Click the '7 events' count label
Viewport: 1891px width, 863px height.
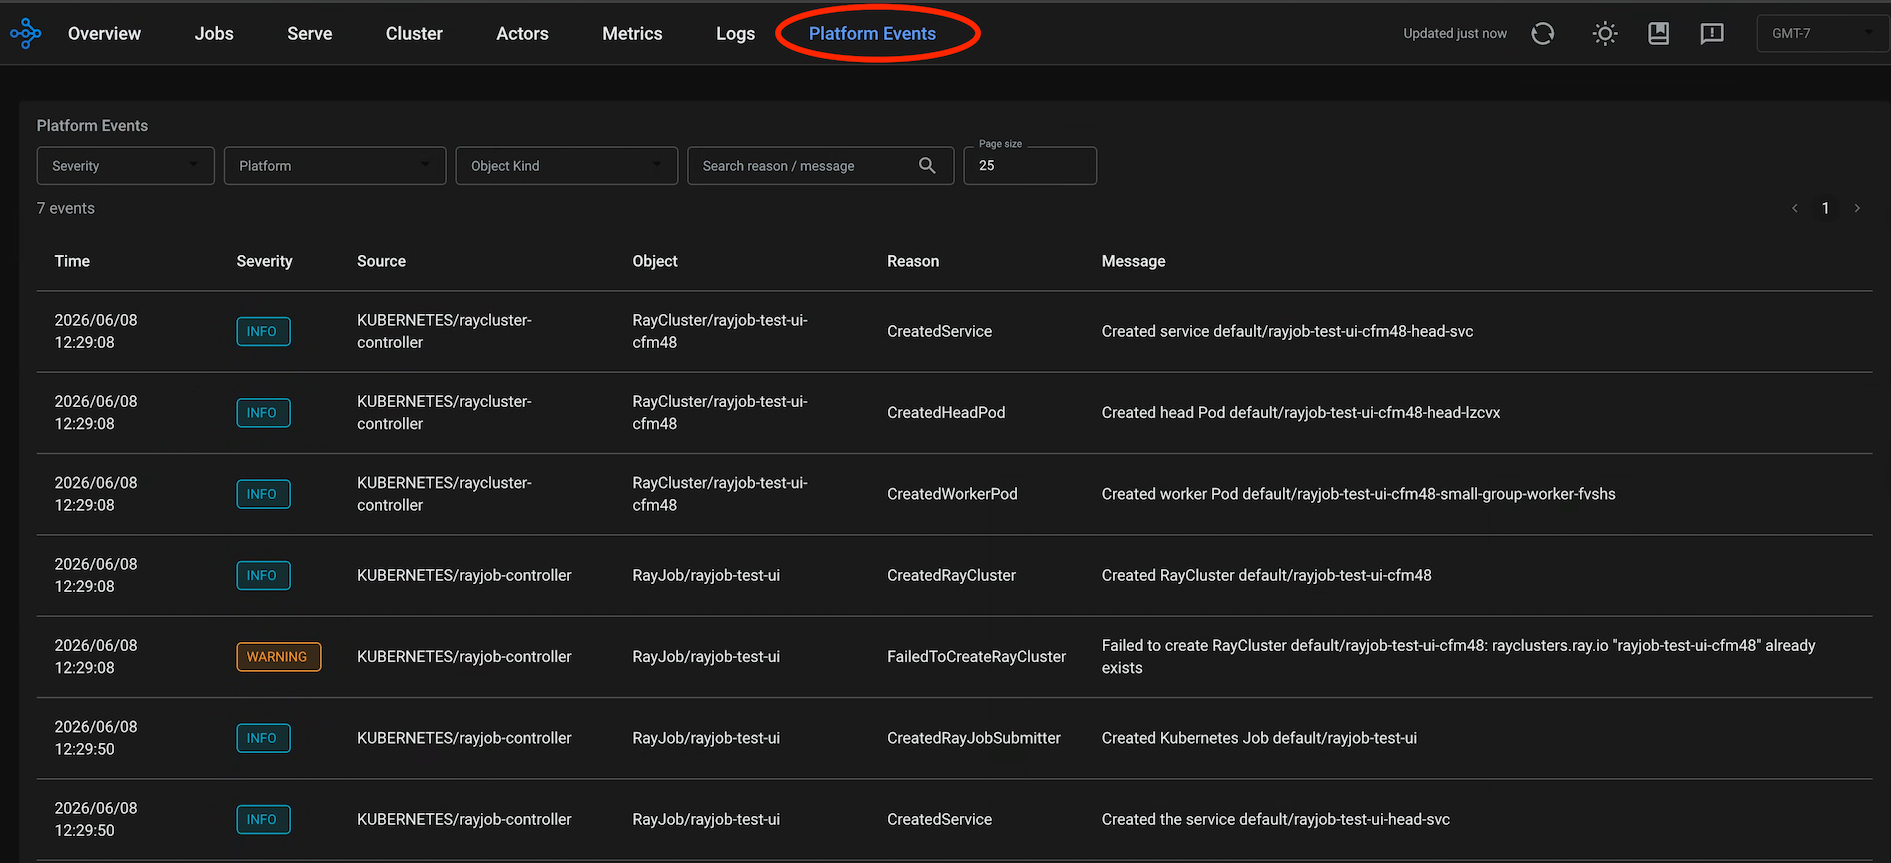(x=66, y=208)
